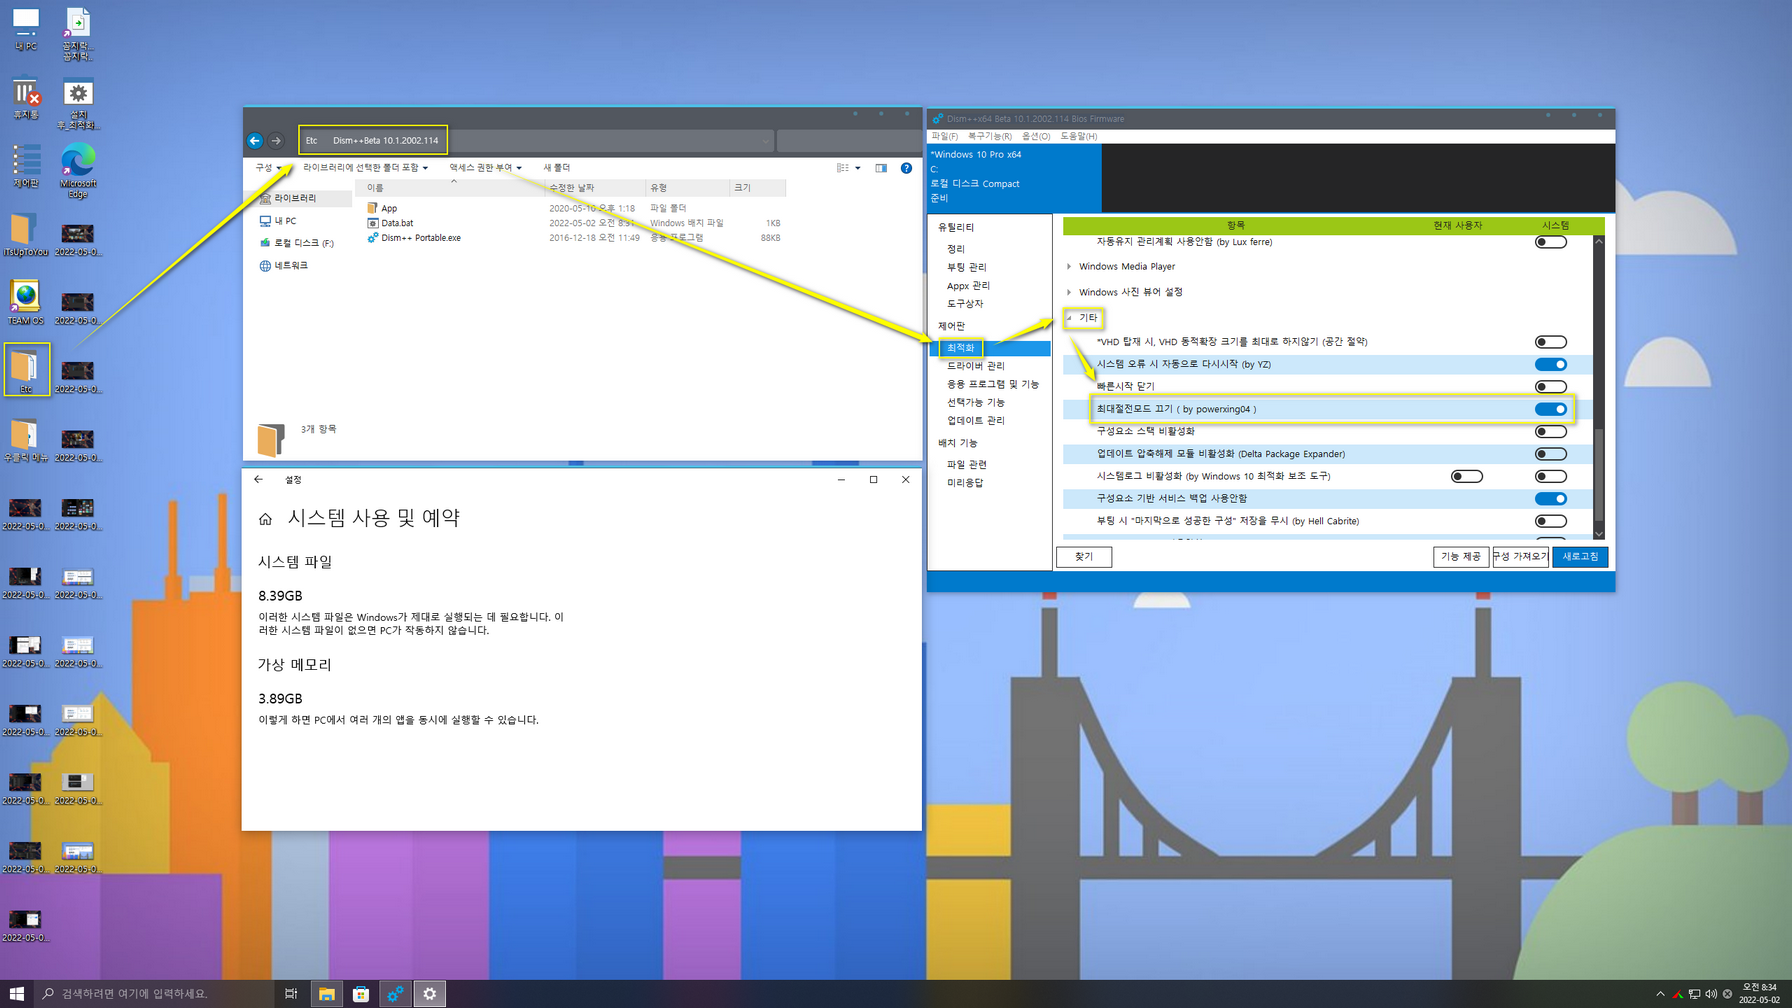Toggle the preview pane icon in Explorer
The image size is (1792, 1008).
pos(881,168)
